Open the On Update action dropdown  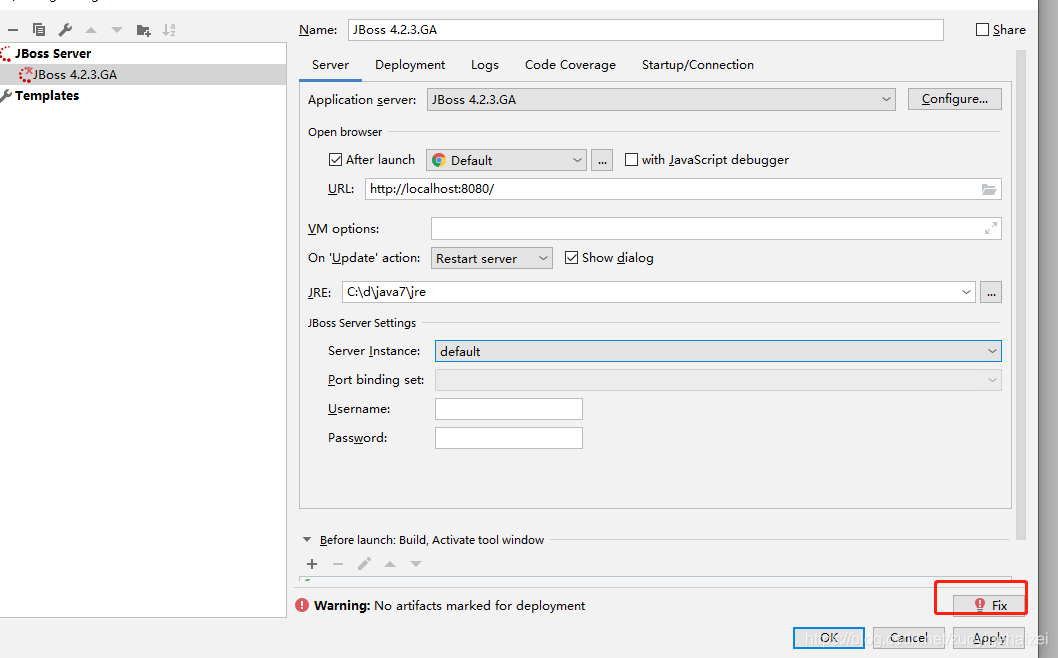(492, 258)
